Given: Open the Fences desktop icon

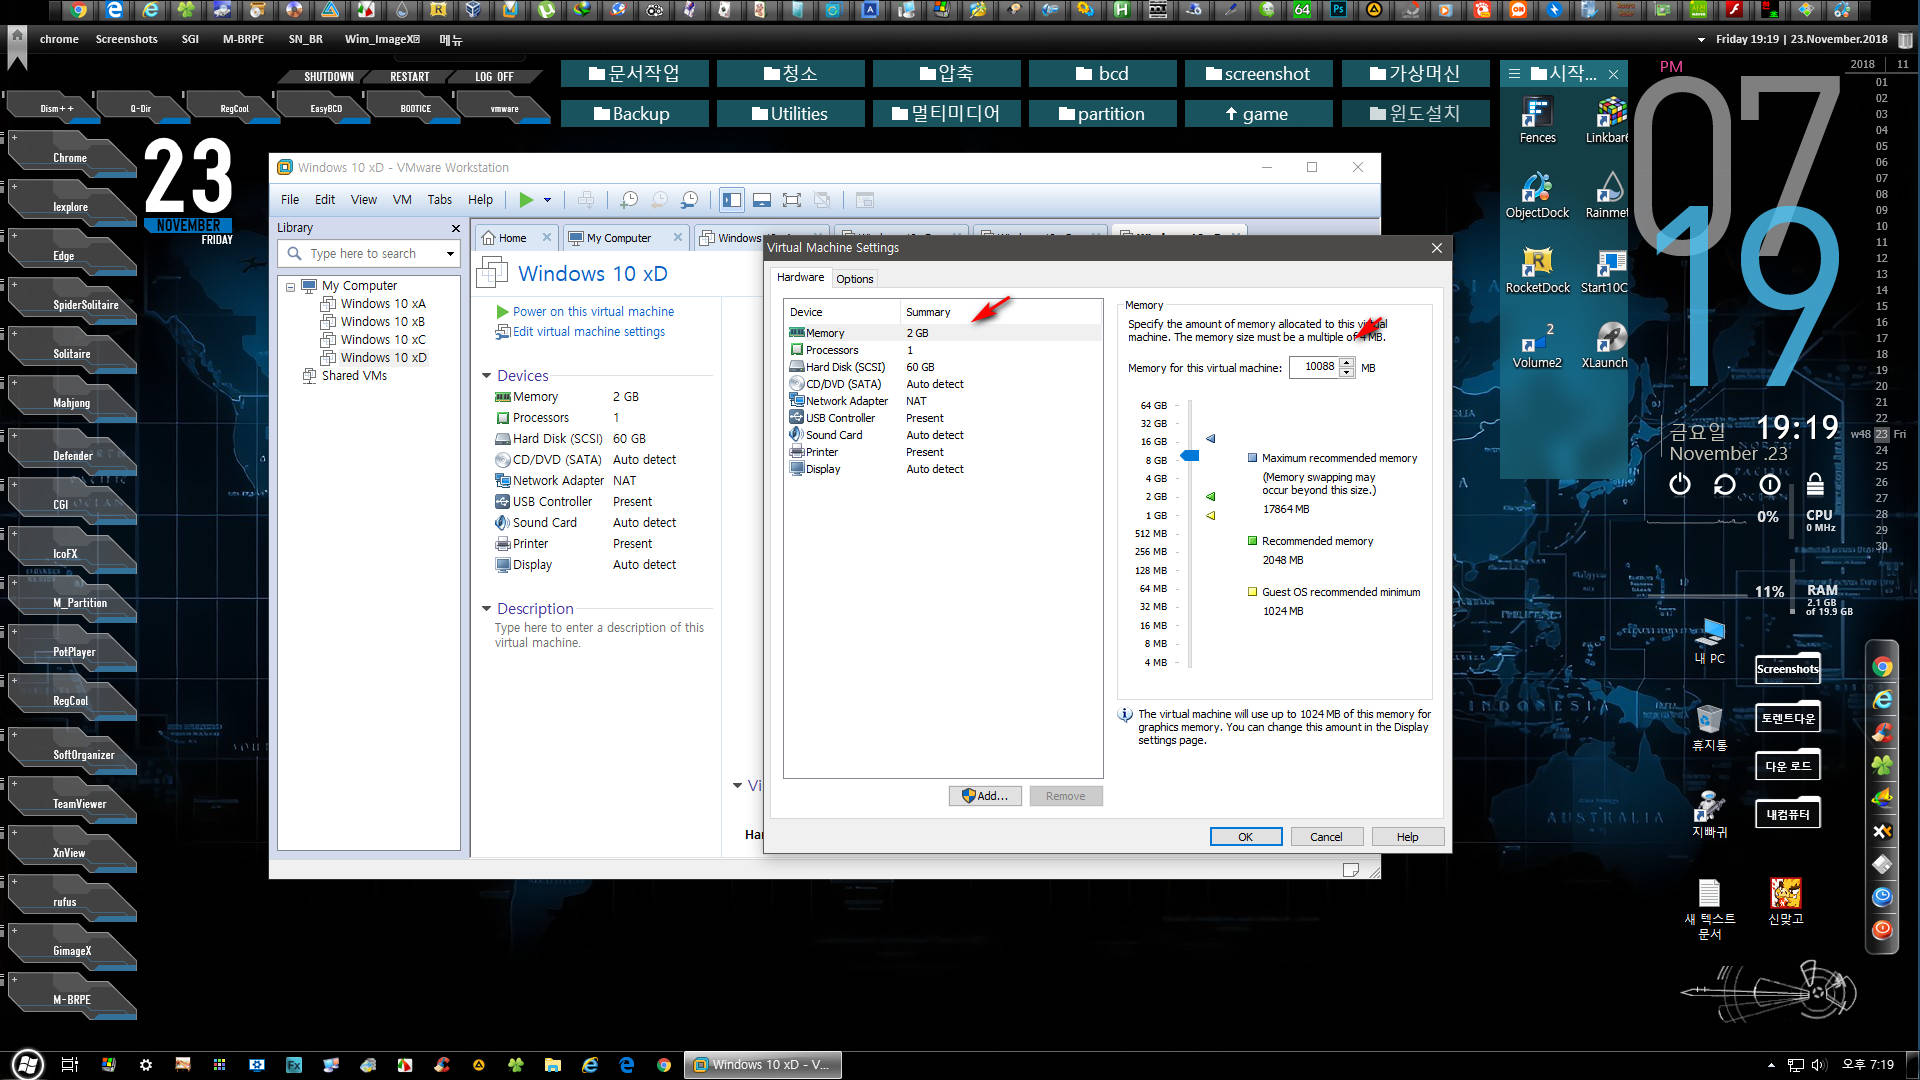Looking at the screenshot, I should [1537, 120].
